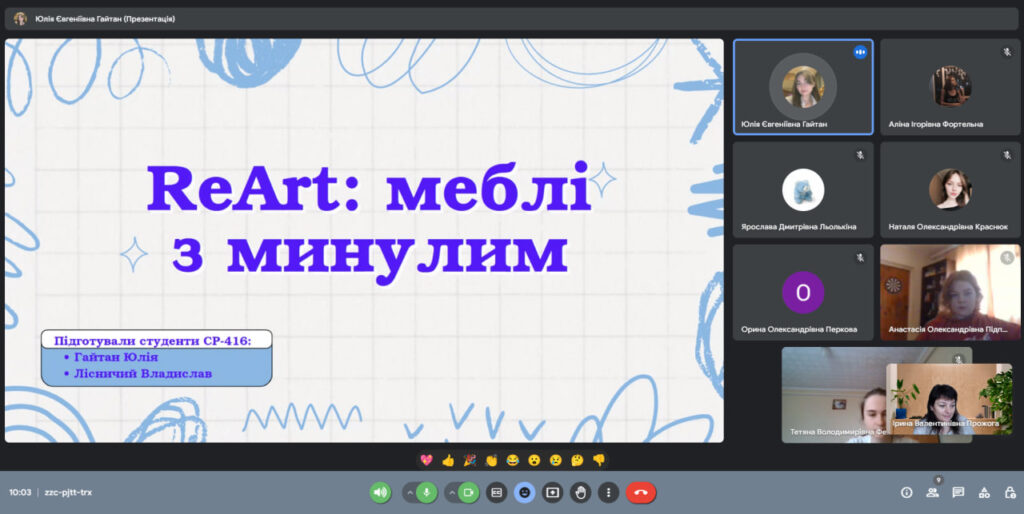Click the present screen icon
Image resolution: width=1024 pixels, height=514 pixels.
[552, 492]
